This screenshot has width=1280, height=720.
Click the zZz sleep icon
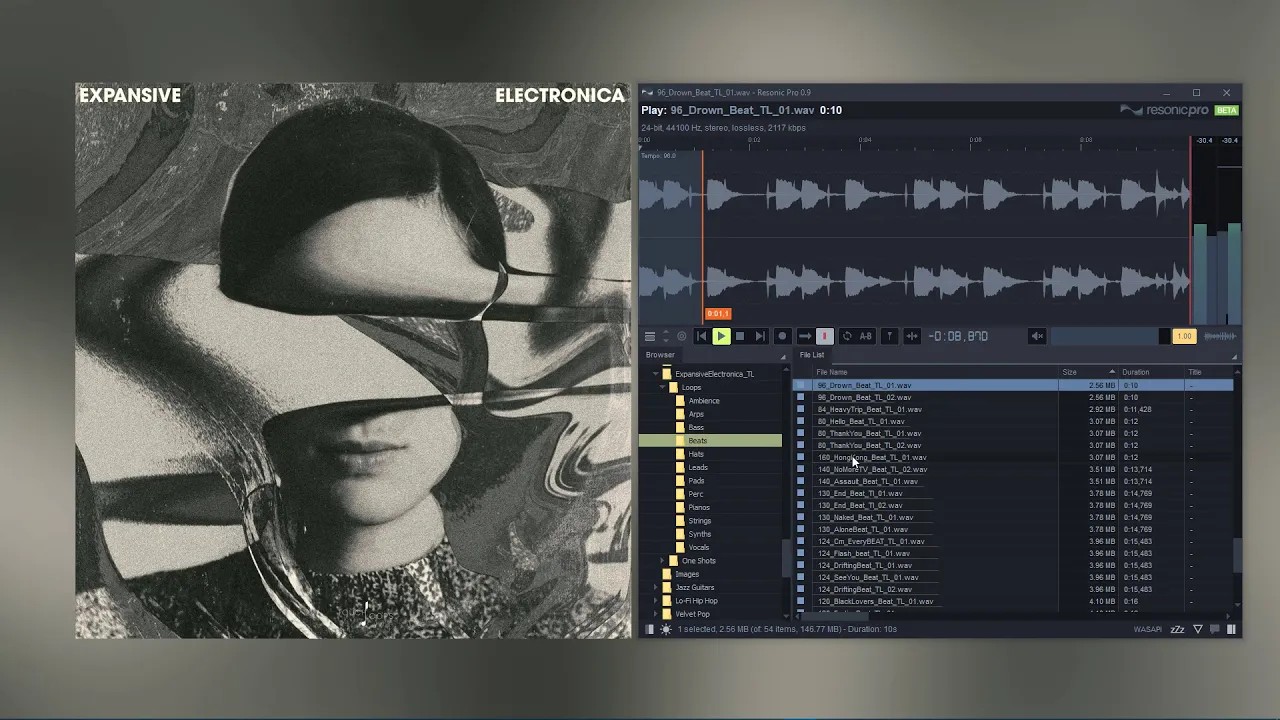coord(1177,630)
